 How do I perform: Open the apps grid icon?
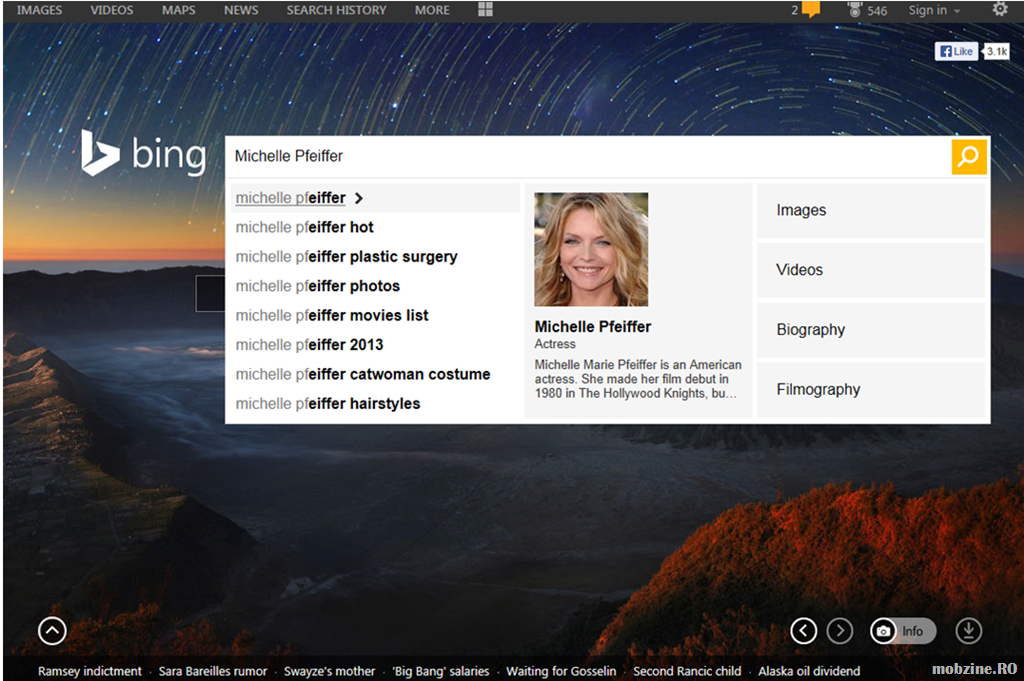coord(485,10)
